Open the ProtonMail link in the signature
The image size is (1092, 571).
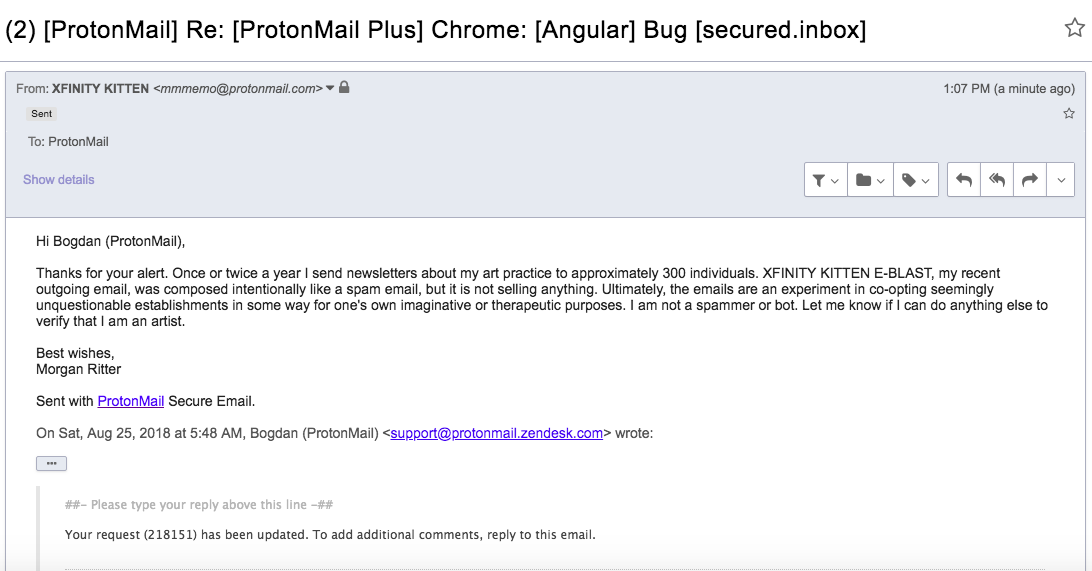point(131,401)
